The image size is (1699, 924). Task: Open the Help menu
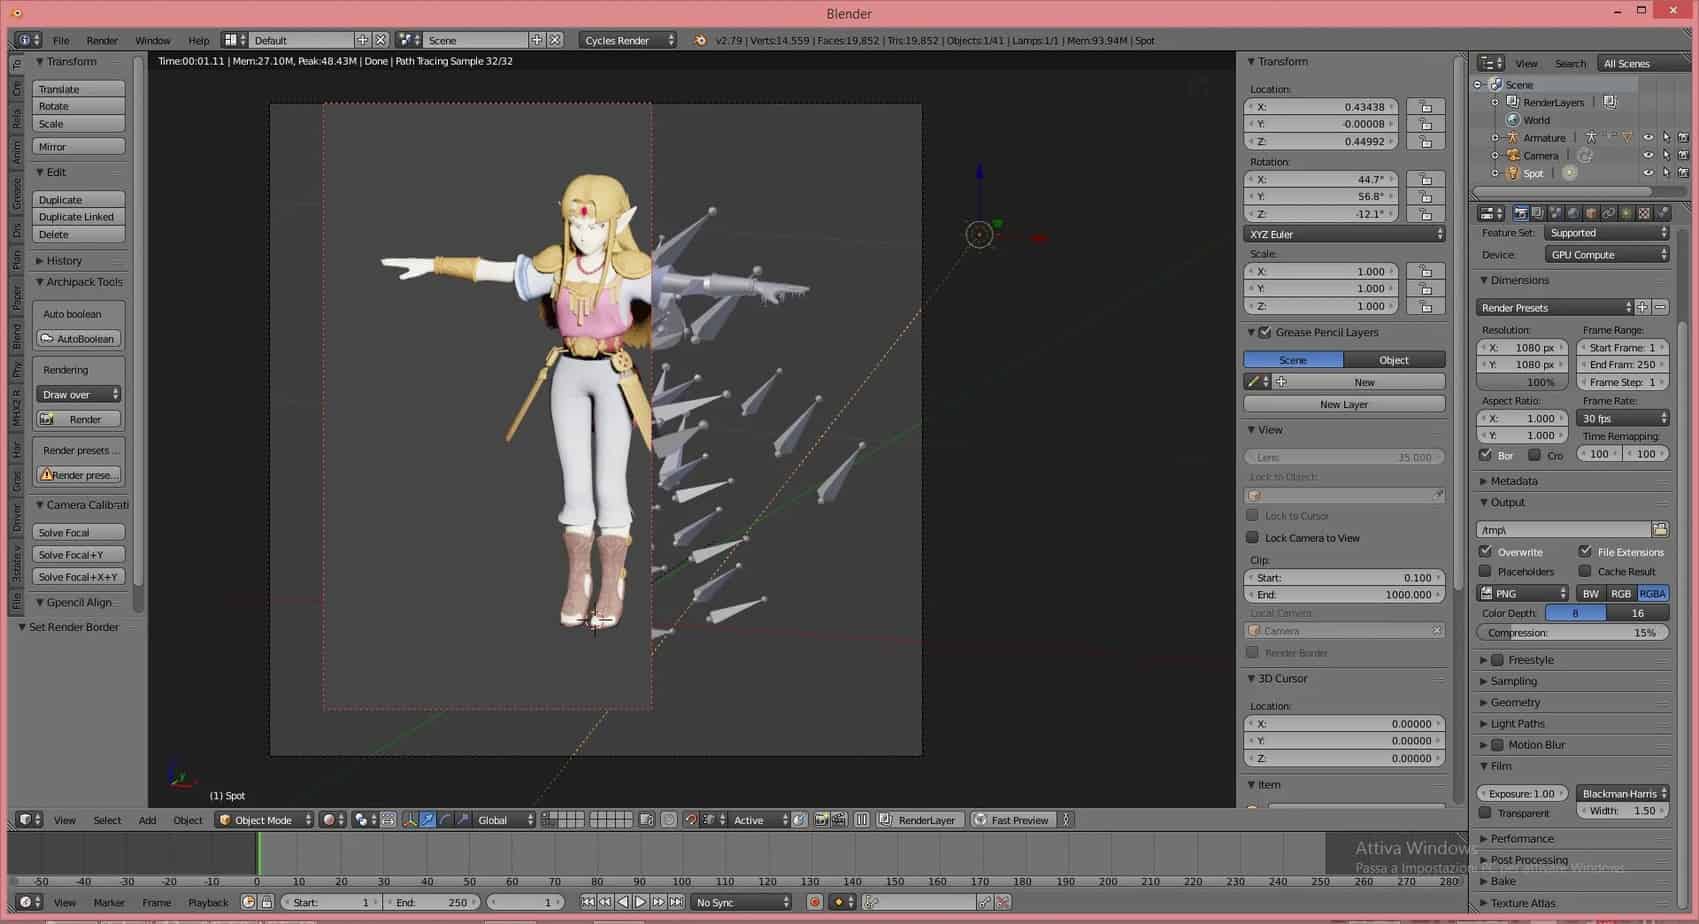[199, 40]
